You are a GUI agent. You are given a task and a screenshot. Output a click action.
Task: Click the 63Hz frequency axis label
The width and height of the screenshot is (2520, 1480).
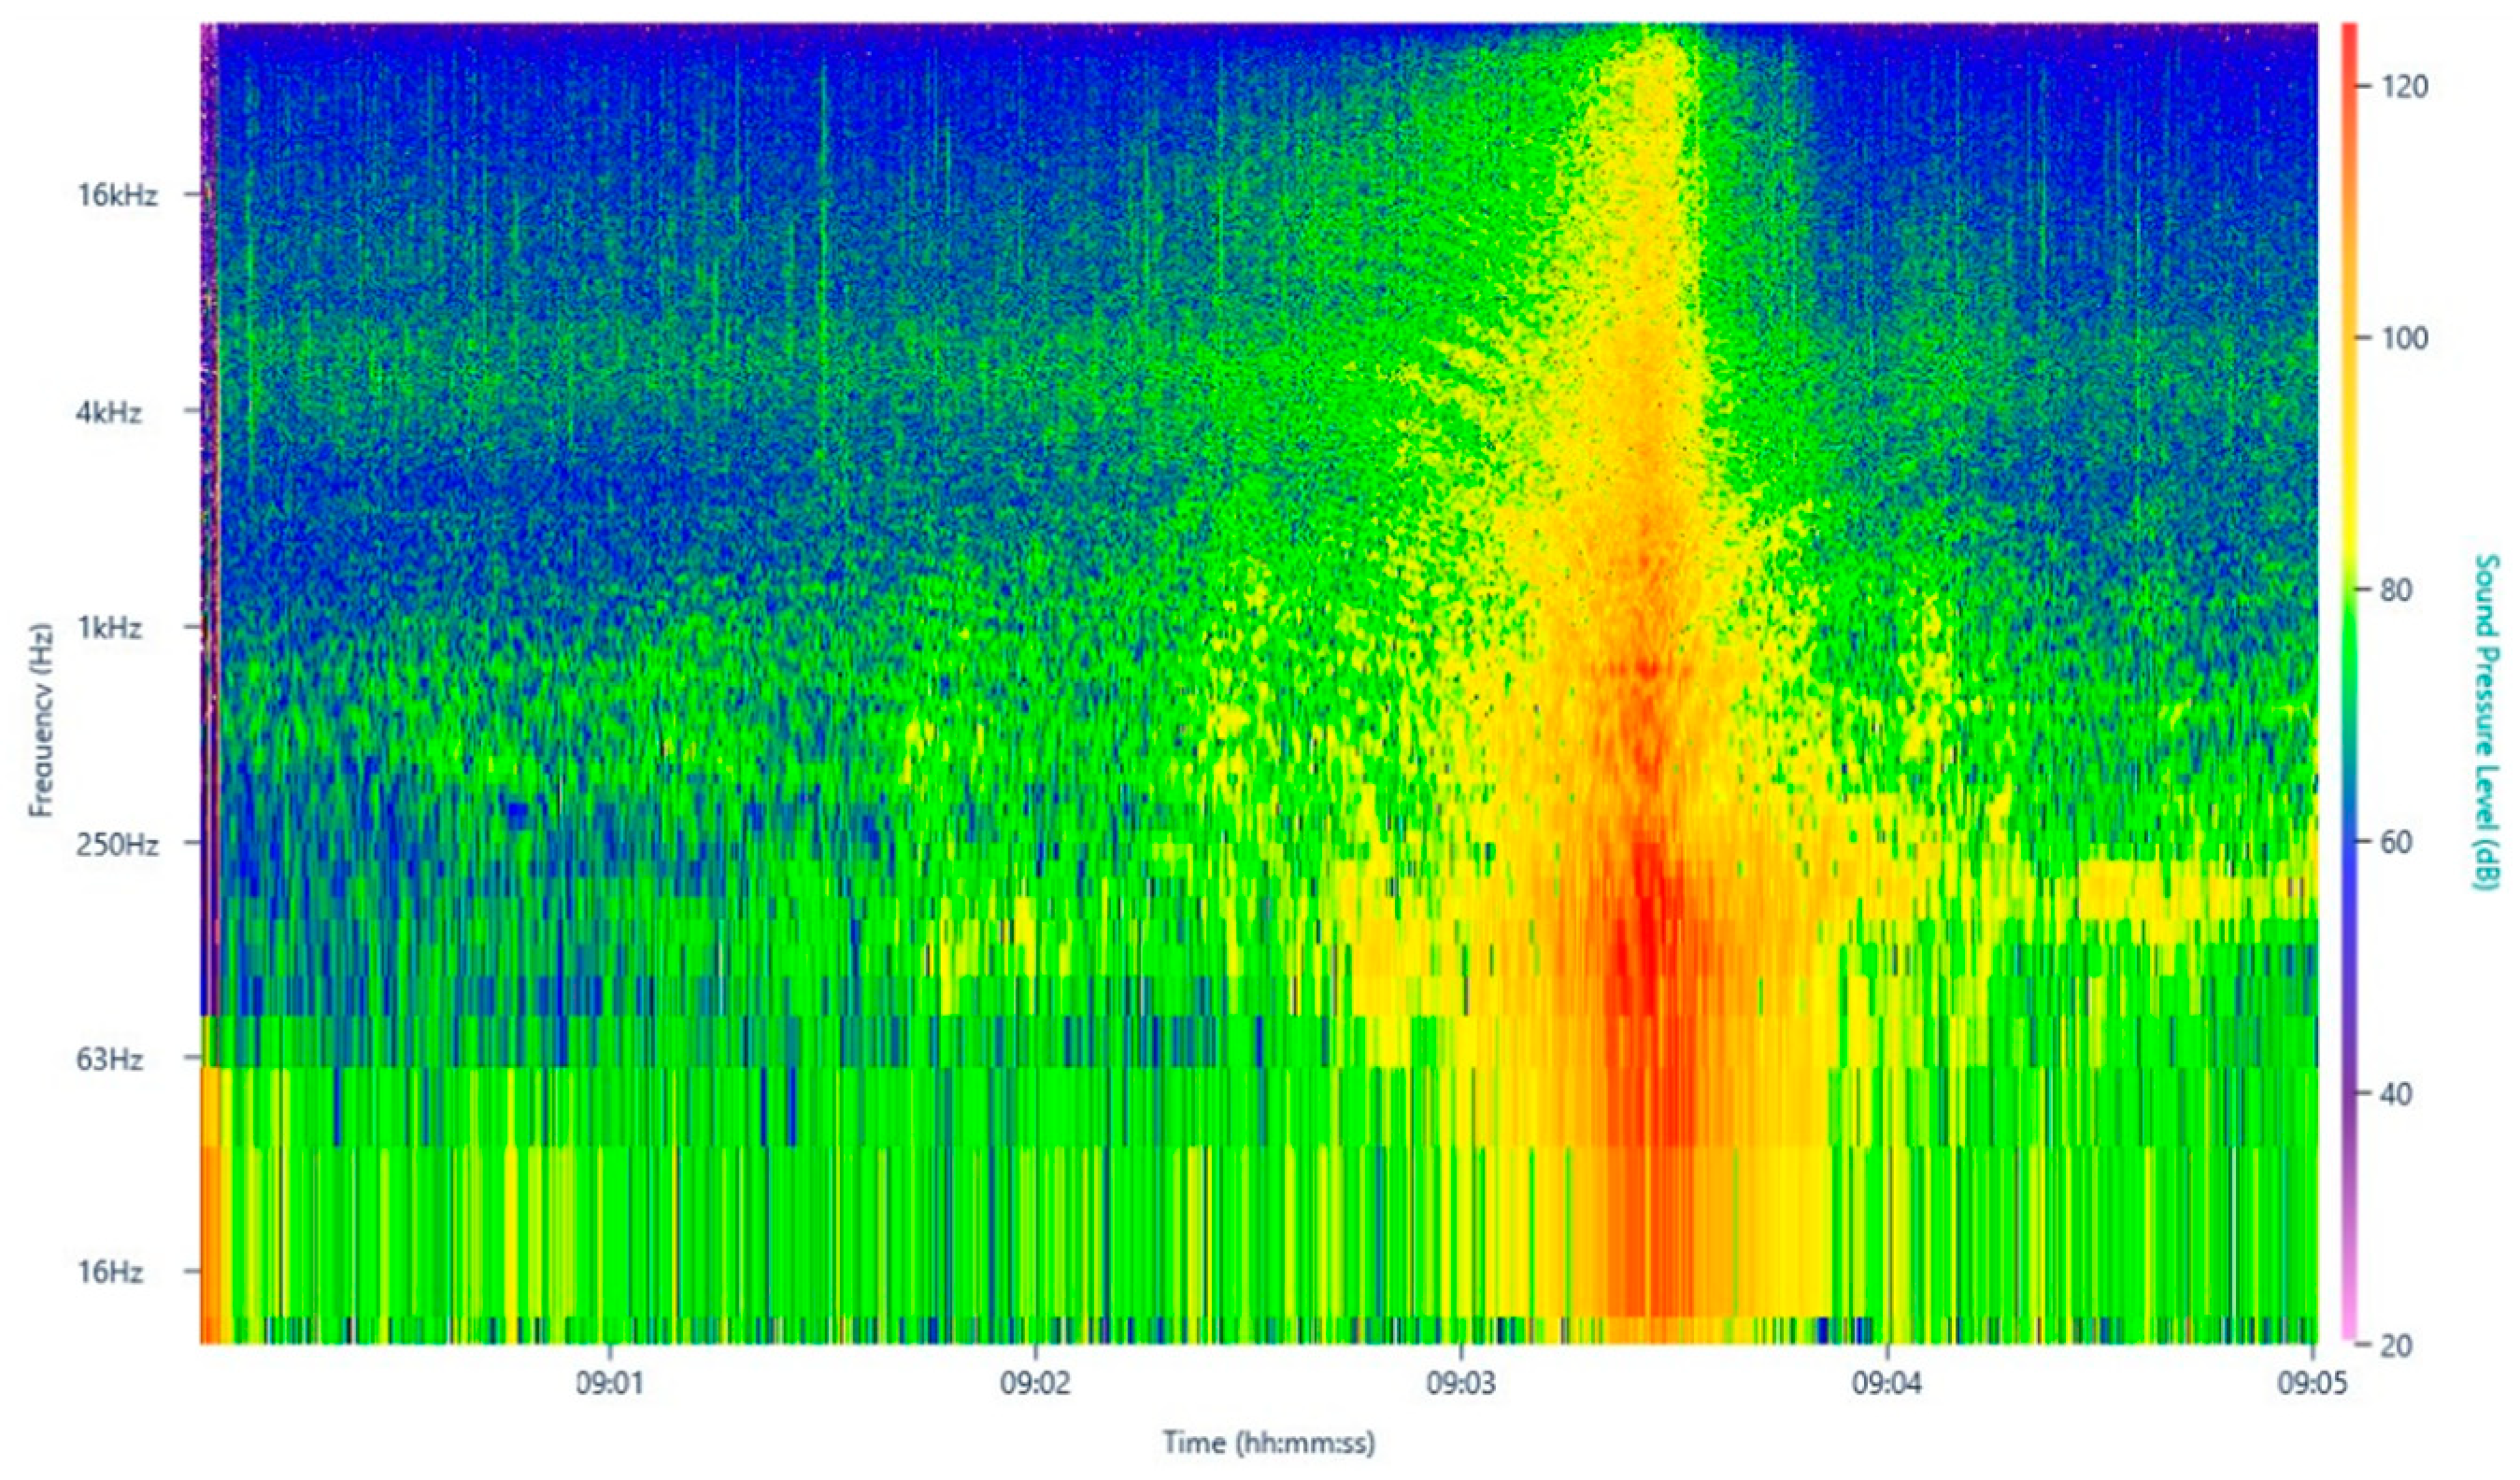[110, 1060]
